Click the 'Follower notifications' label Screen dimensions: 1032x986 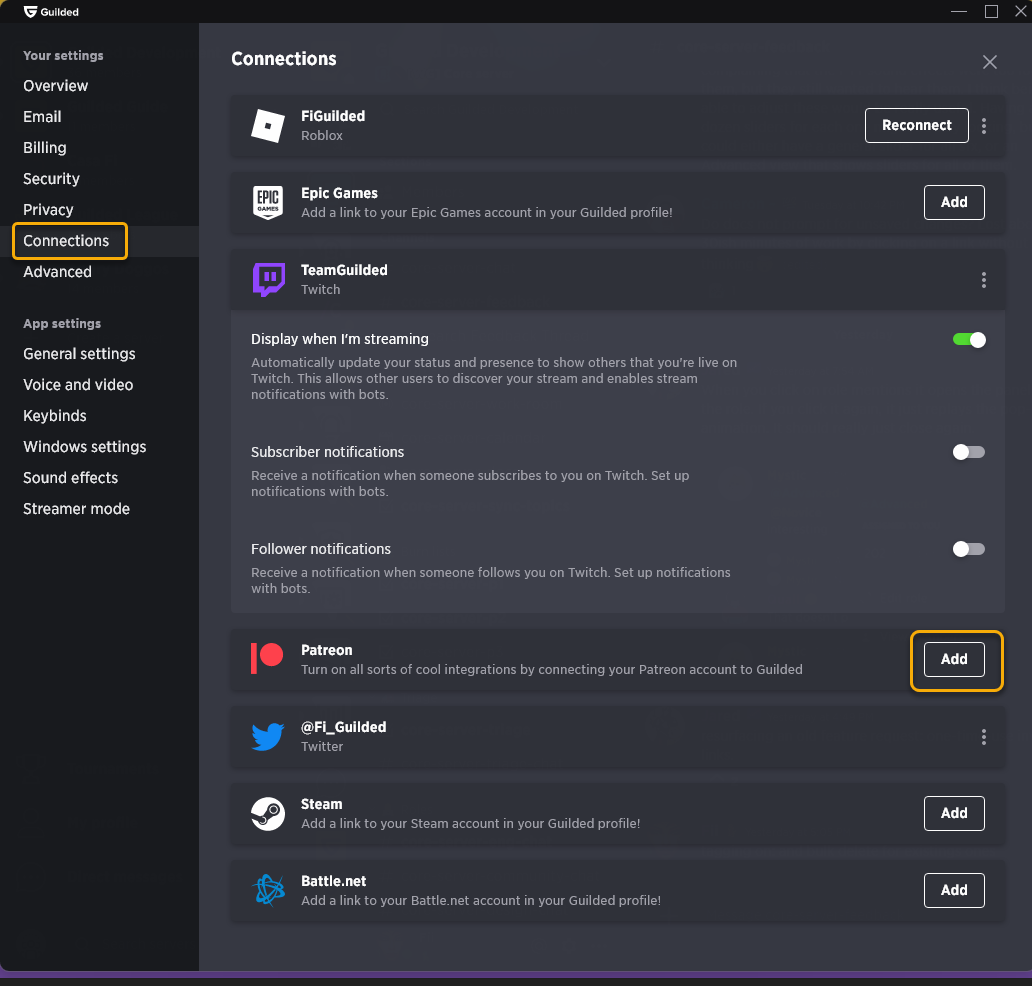tap(321, 548)
